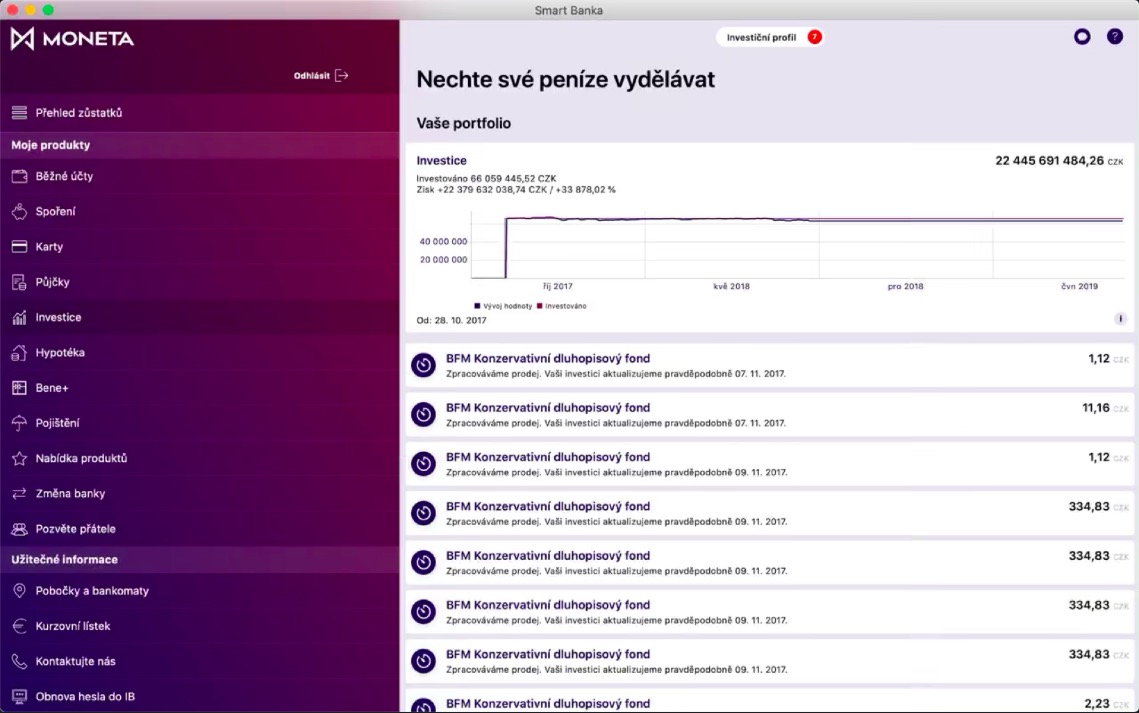
Task: Click the Zisk +22 379 632 038,74 CZK text
Action: [x=516, y=190]
